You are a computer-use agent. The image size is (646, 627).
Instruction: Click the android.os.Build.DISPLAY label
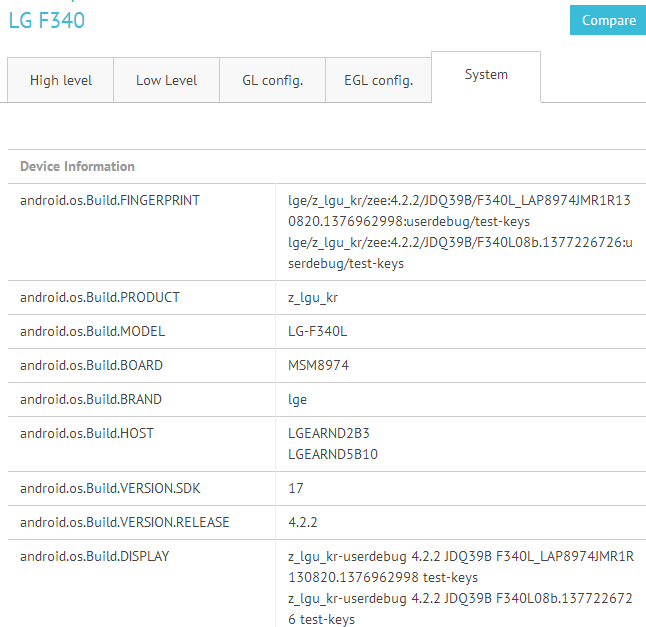[94, 556]
